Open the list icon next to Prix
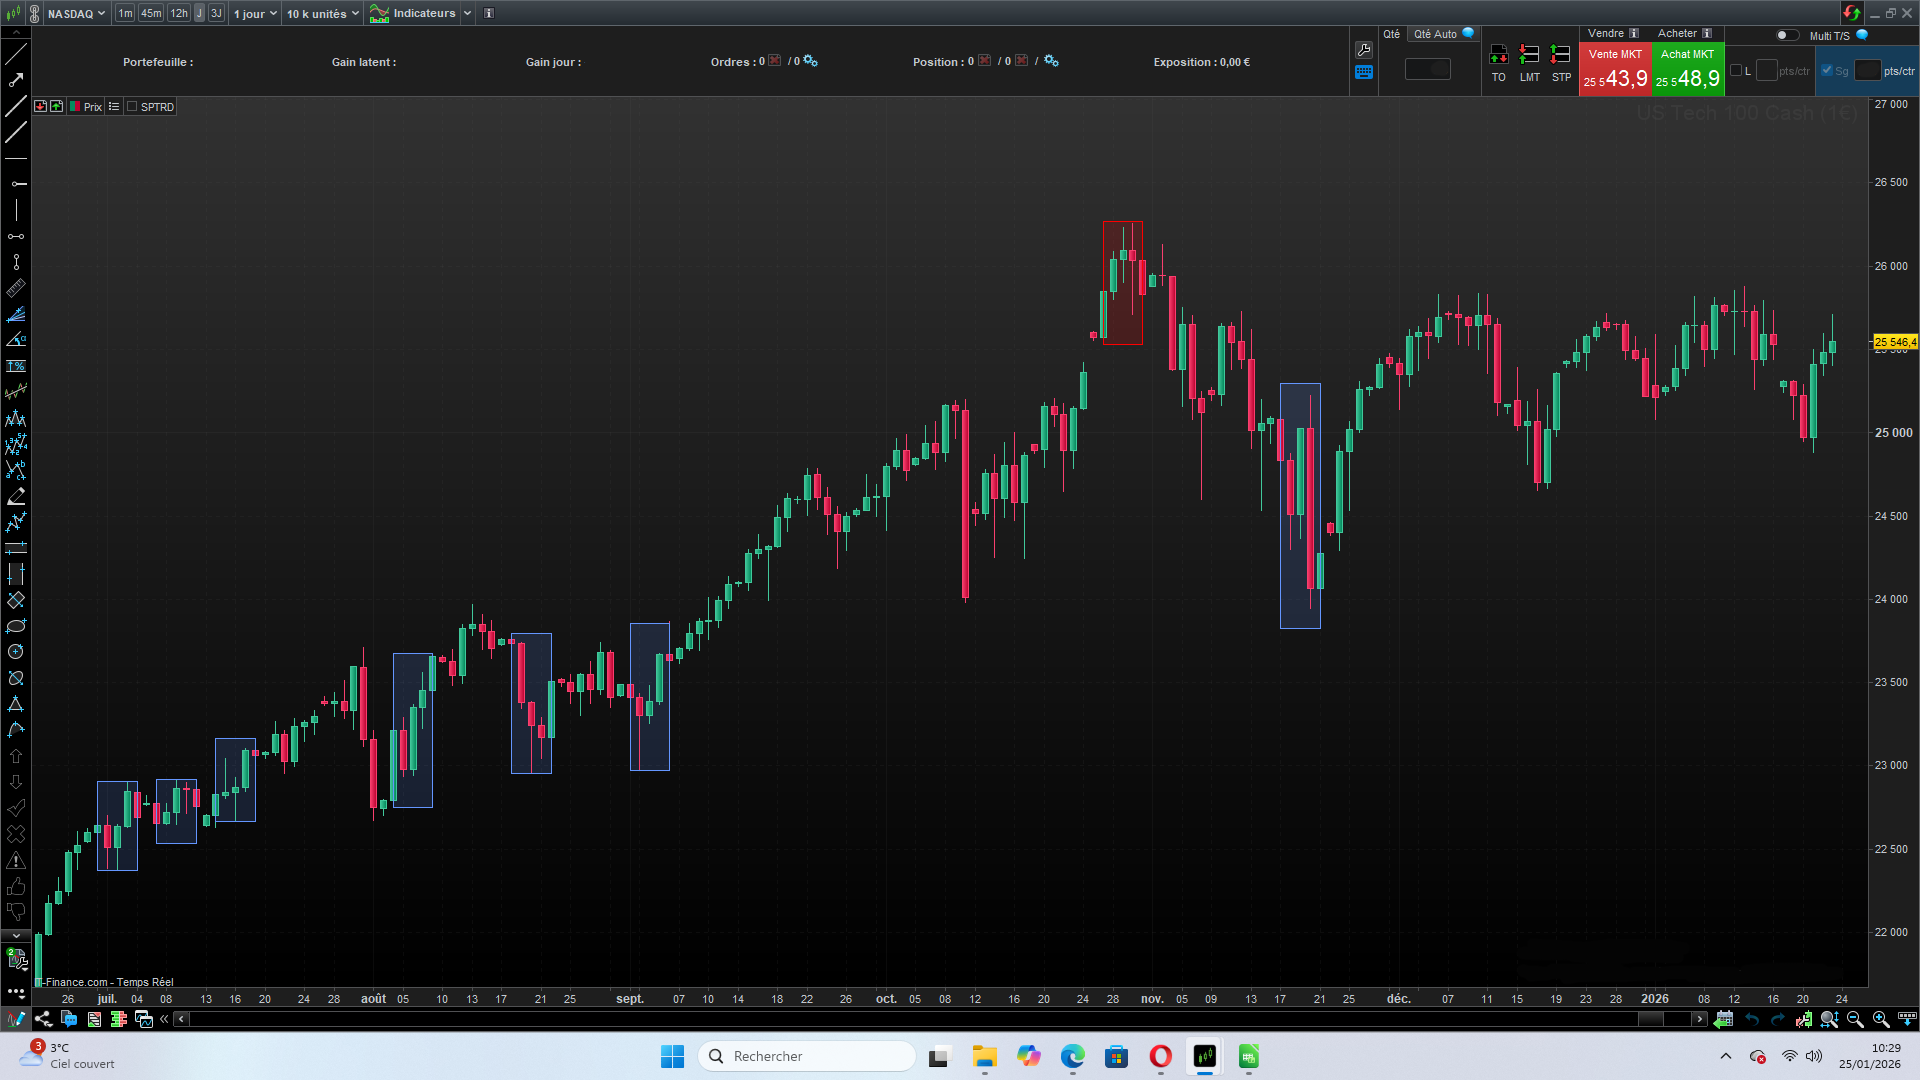Screen dimensions: 1920x1080 pyautogui.click(x=114, y=107)
